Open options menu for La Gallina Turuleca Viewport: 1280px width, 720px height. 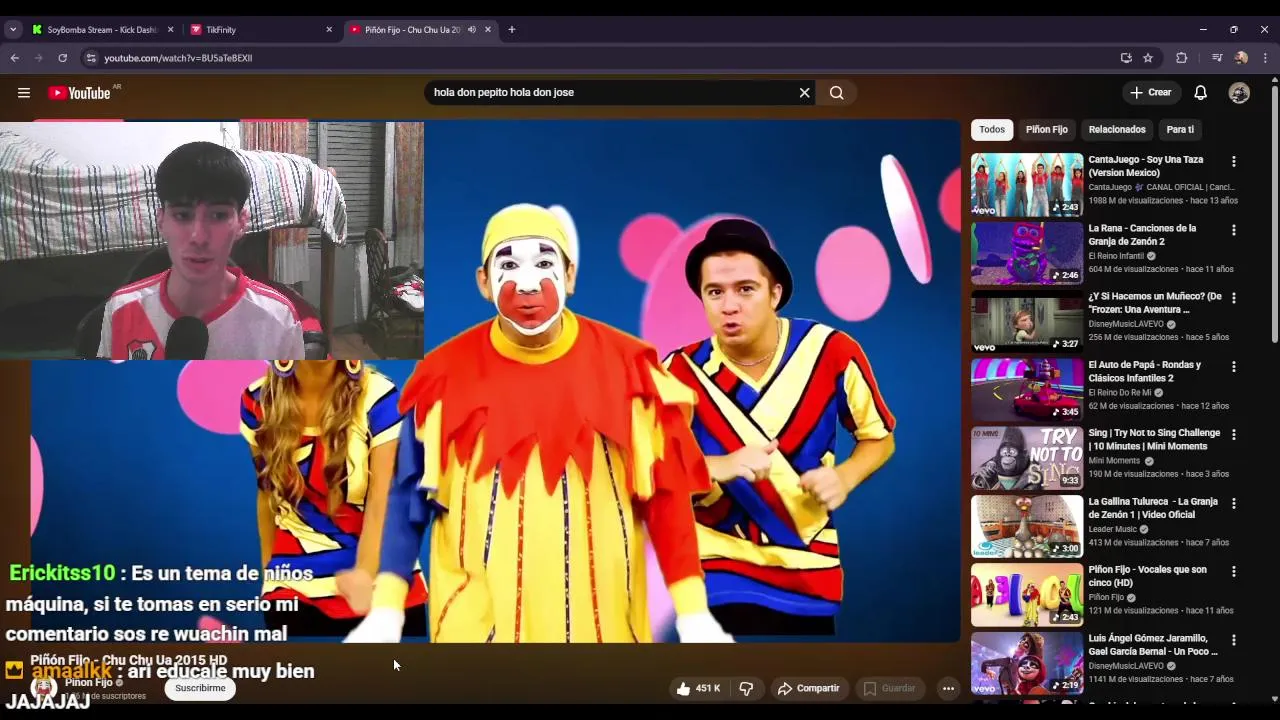click(1233, 503)
